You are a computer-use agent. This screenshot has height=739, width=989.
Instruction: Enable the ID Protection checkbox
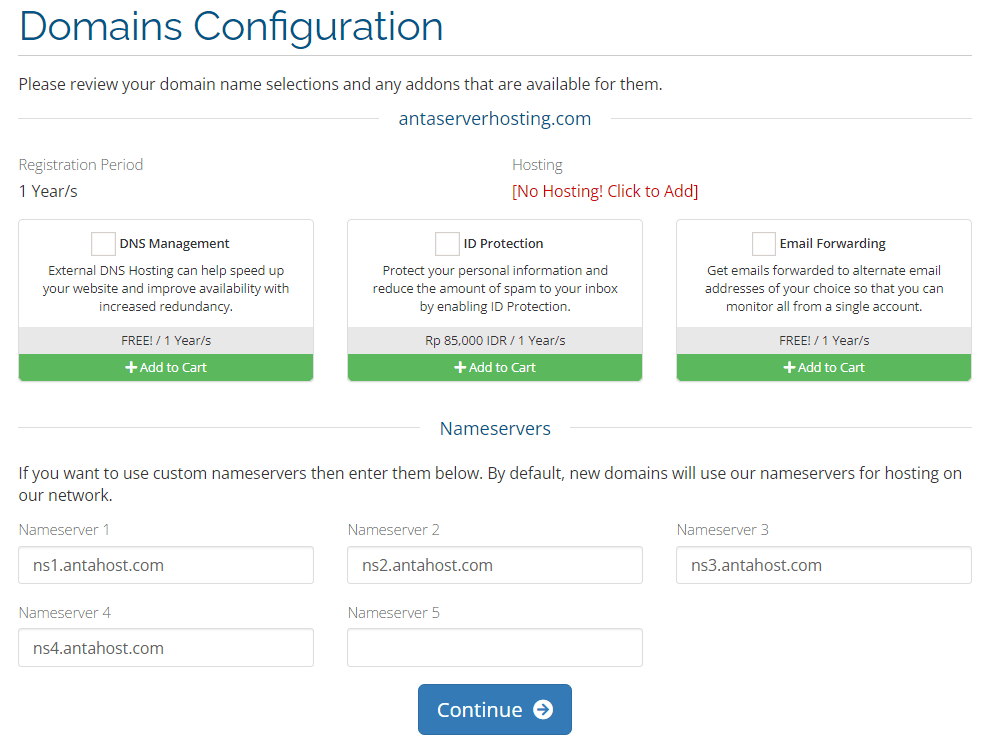447,243
